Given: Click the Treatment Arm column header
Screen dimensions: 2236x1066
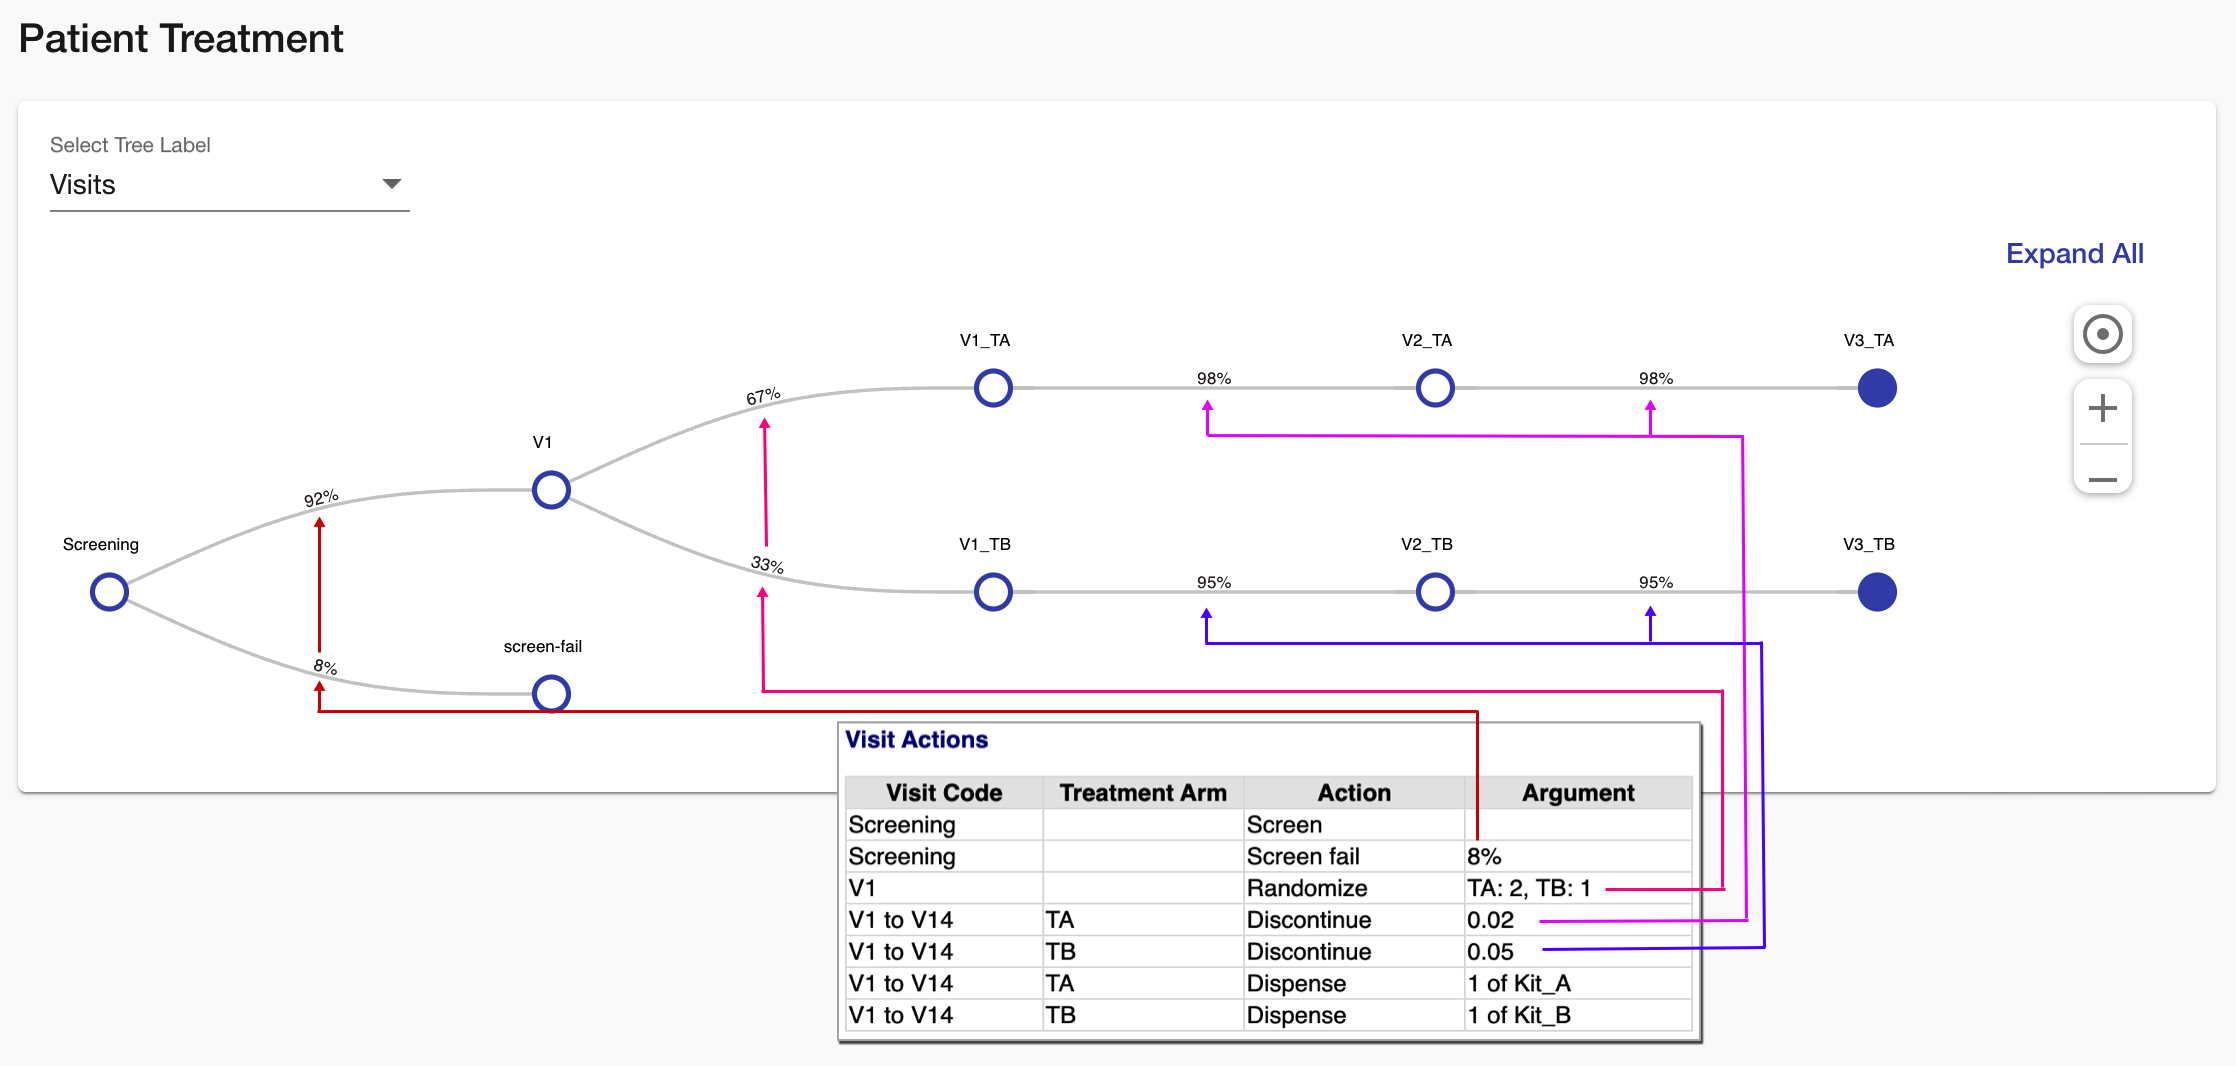Looking at the screenshot, I should [x=1143, y=792].
